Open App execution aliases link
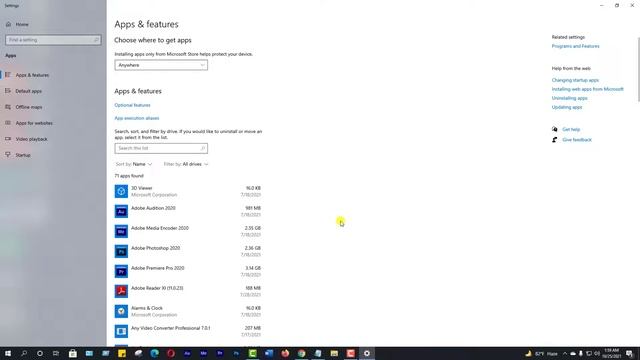This screenshot has height=360, width=640. (137, 118)
